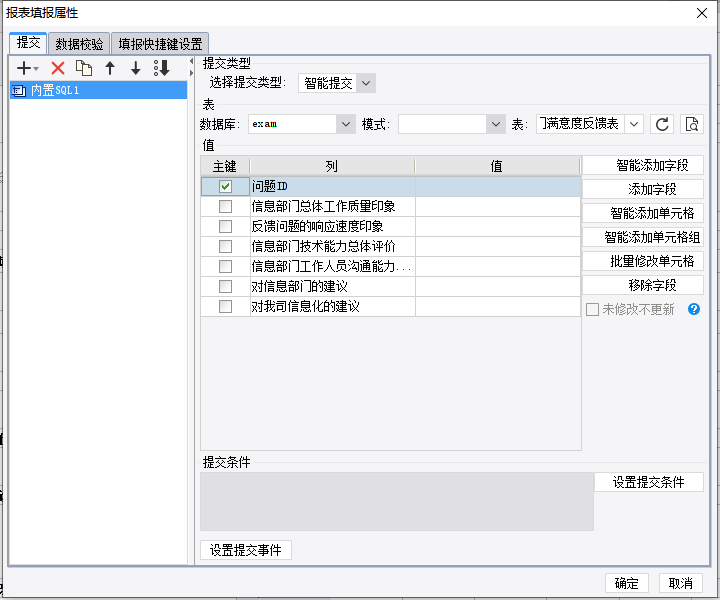
Task: Click the 提交条件 gray text area
Action: [x=397, y=502]
